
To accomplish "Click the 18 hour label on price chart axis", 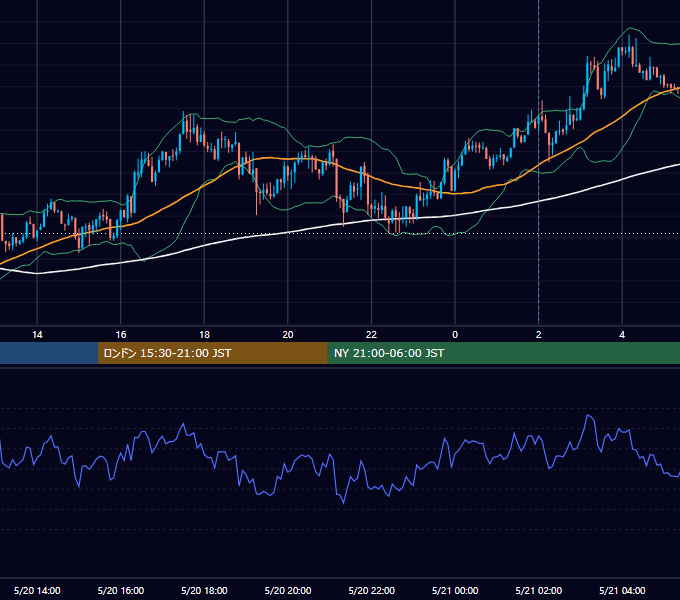I will point(204,335).
